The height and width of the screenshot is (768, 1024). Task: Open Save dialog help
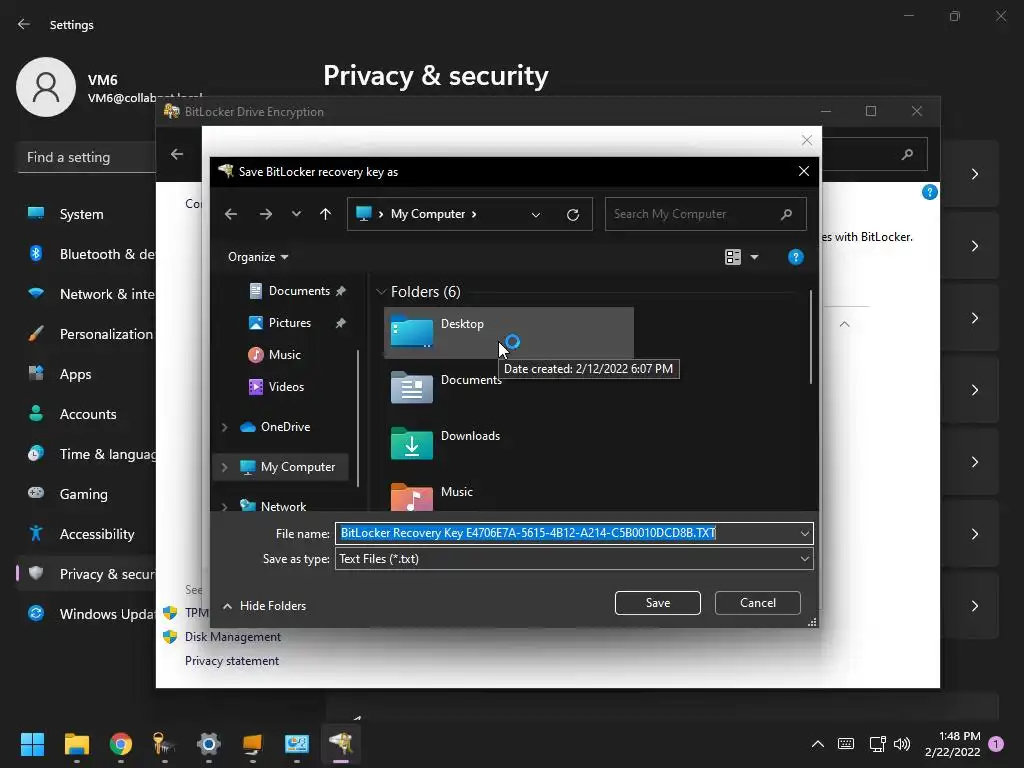795,257
